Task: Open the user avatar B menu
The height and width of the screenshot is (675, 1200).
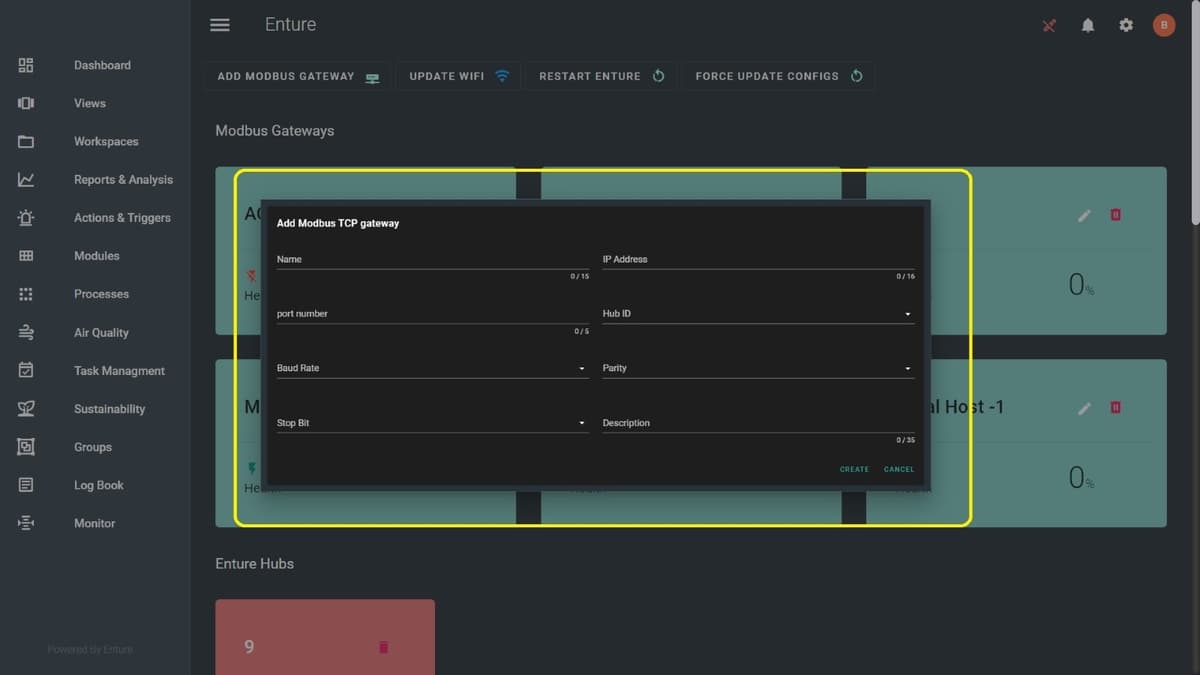Action: click(x=1164, y=26)
